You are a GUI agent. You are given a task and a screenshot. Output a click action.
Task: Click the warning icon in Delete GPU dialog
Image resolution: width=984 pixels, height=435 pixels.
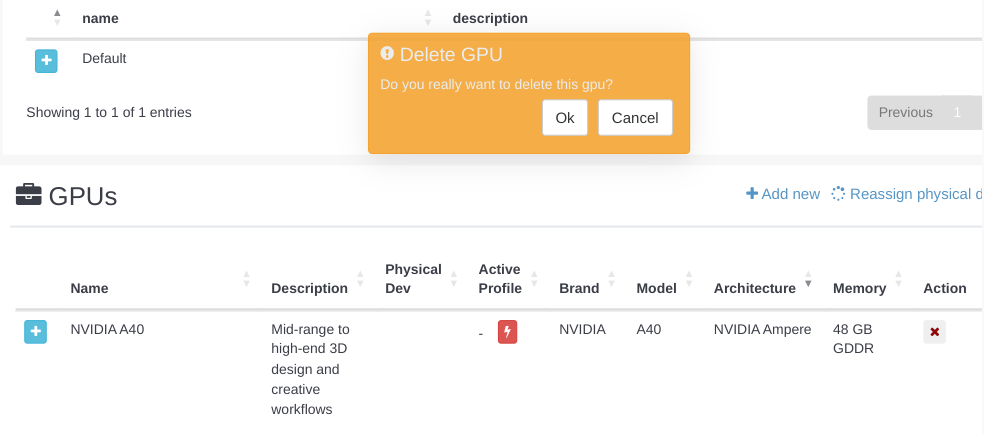click(387, 54)
